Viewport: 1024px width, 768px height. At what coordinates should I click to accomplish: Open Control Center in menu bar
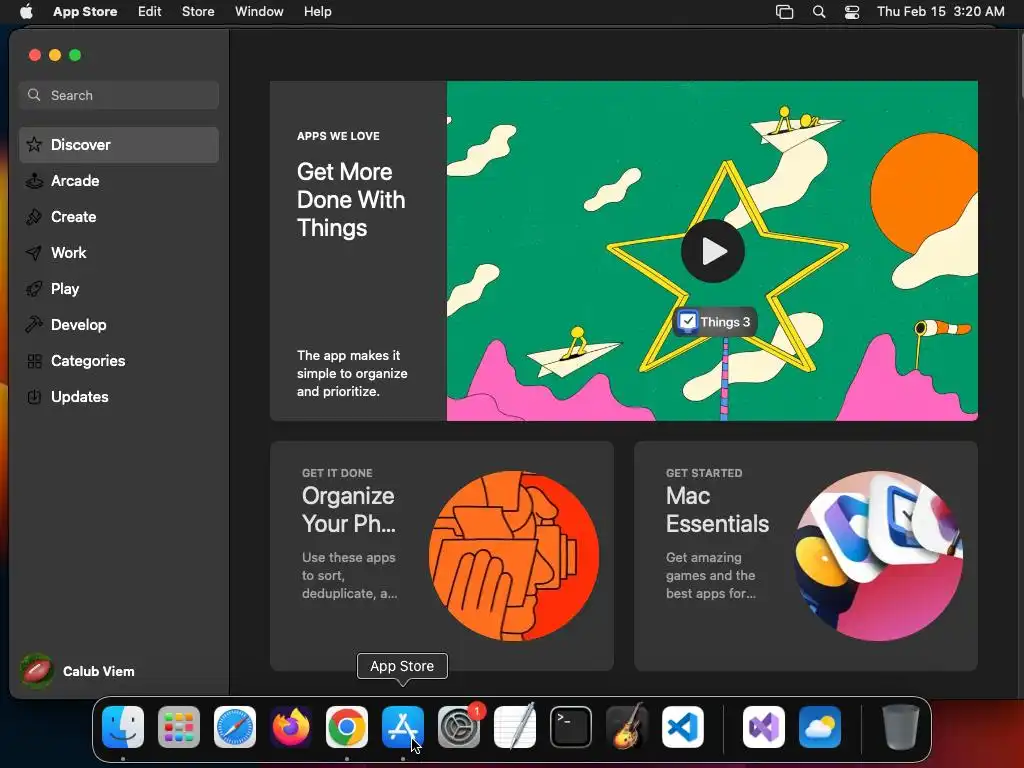(852, 12)
